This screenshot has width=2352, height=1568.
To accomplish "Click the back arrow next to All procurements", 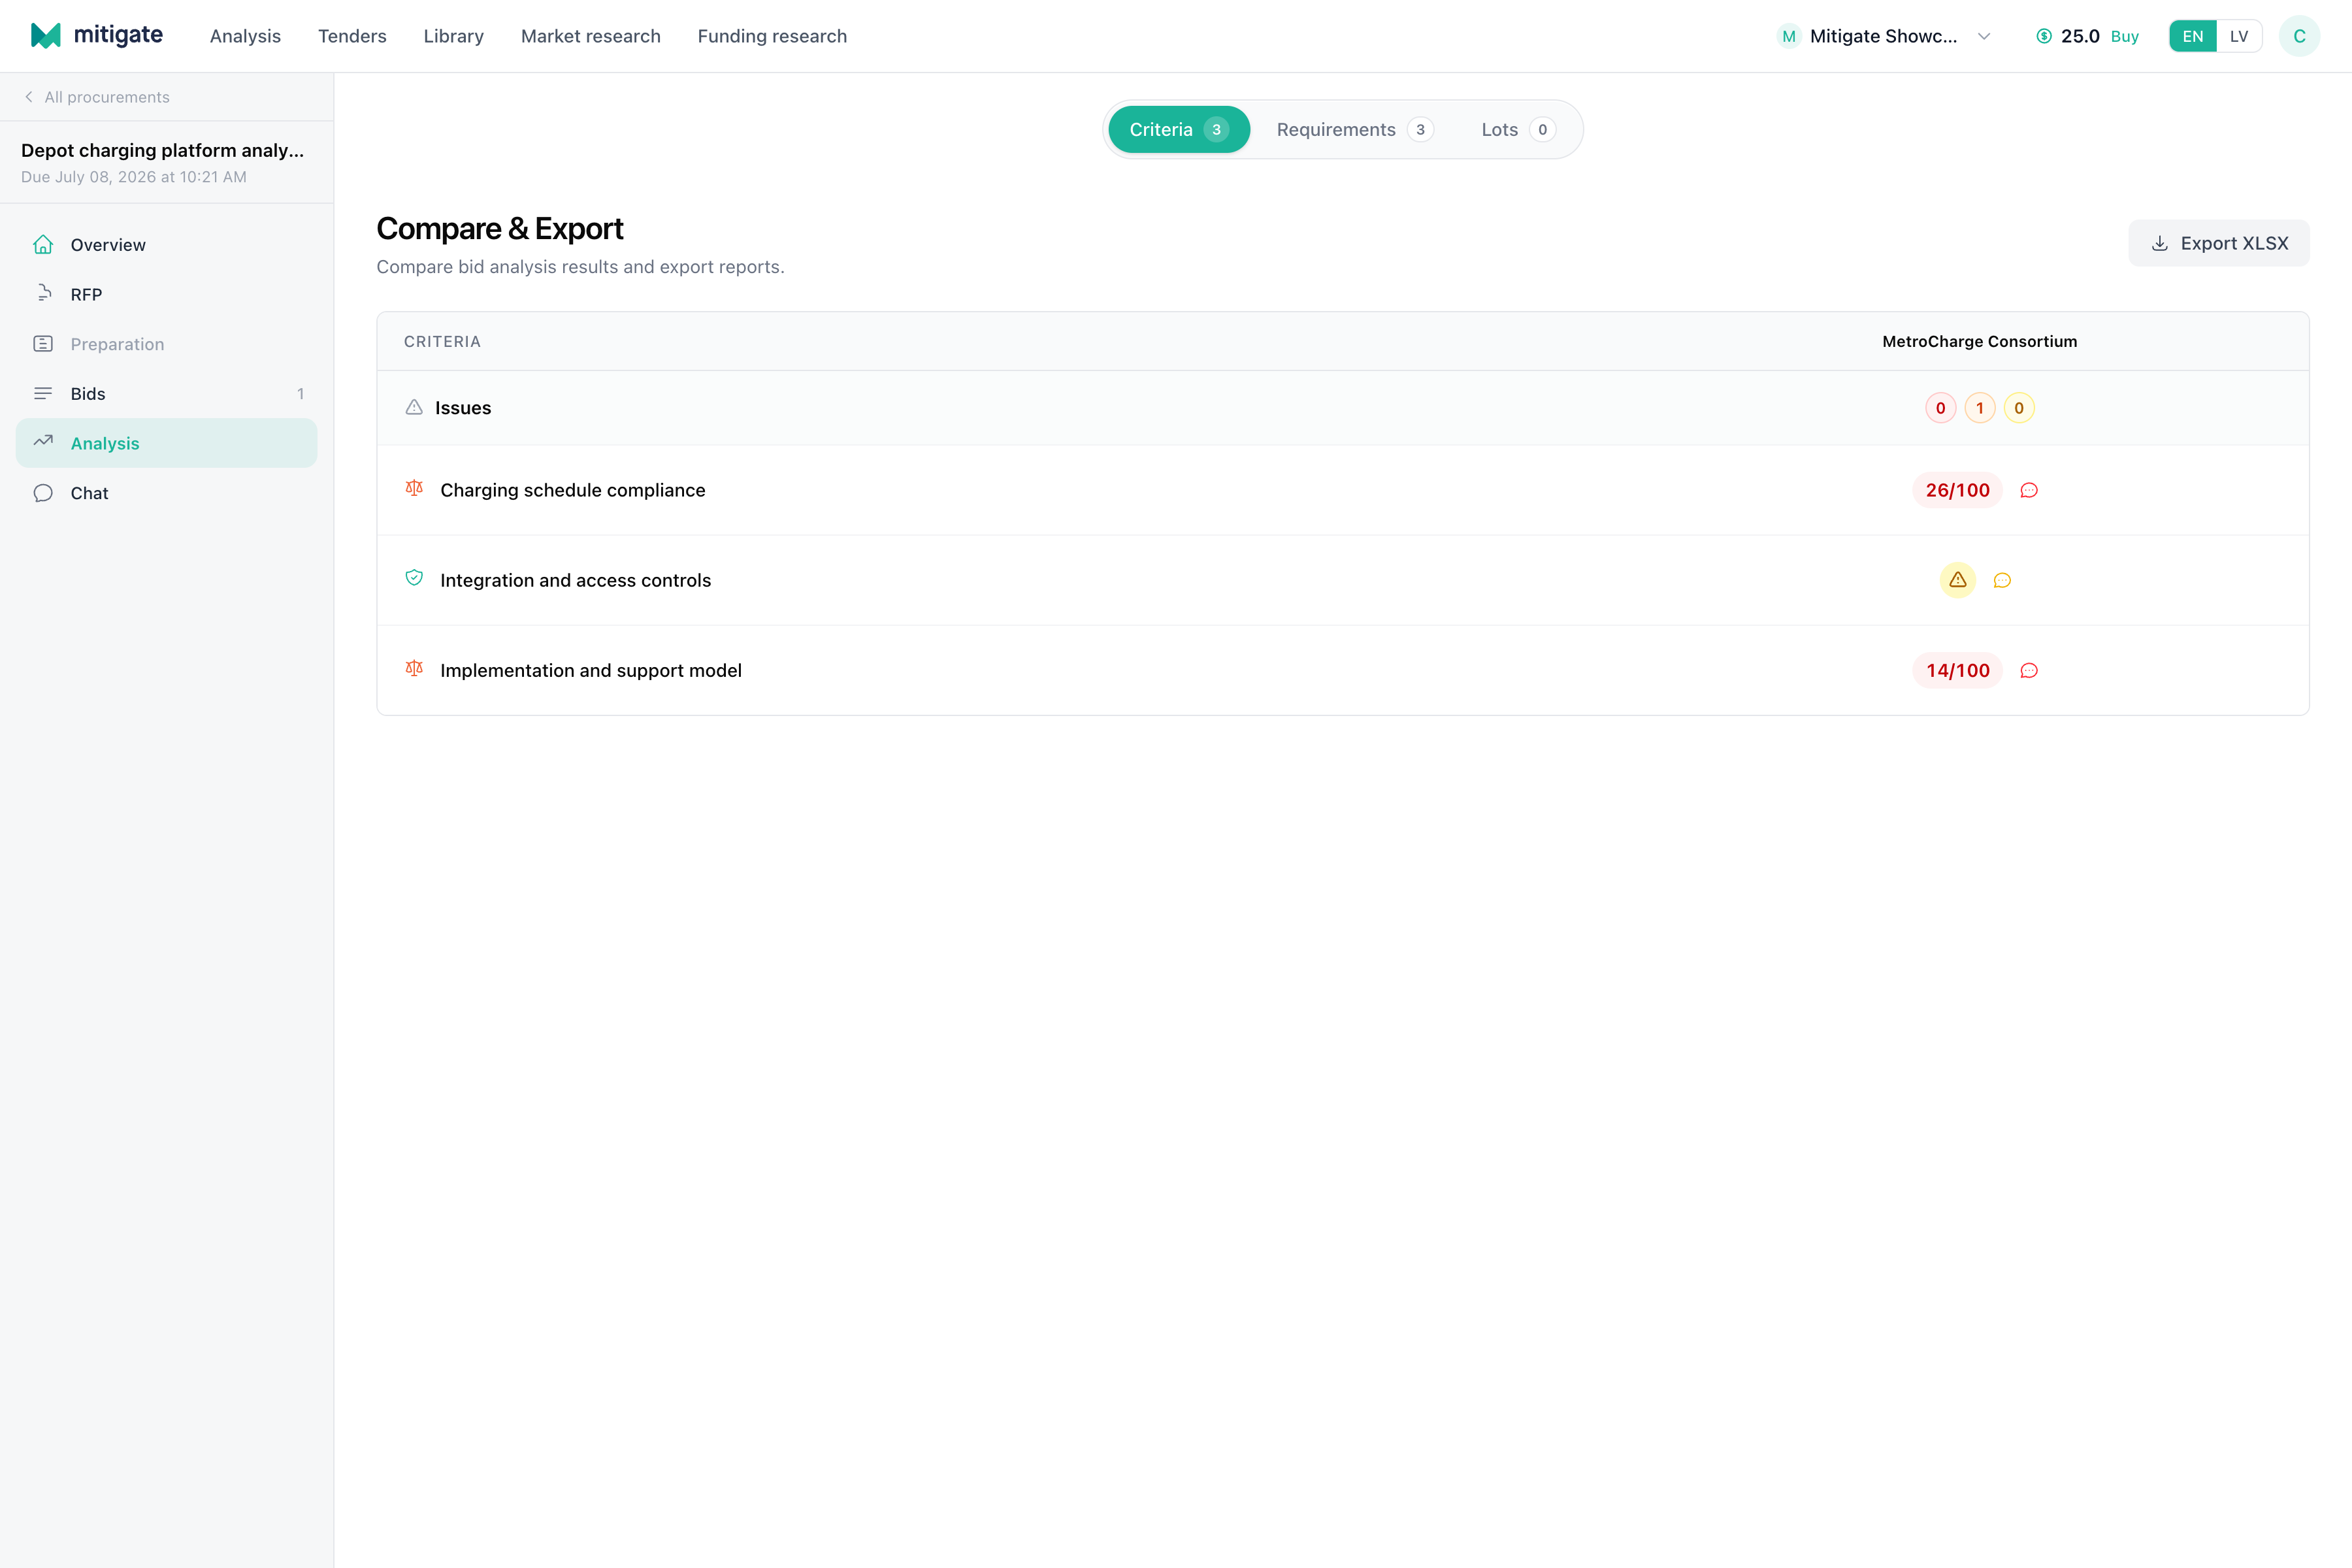I will pos(29,97).
